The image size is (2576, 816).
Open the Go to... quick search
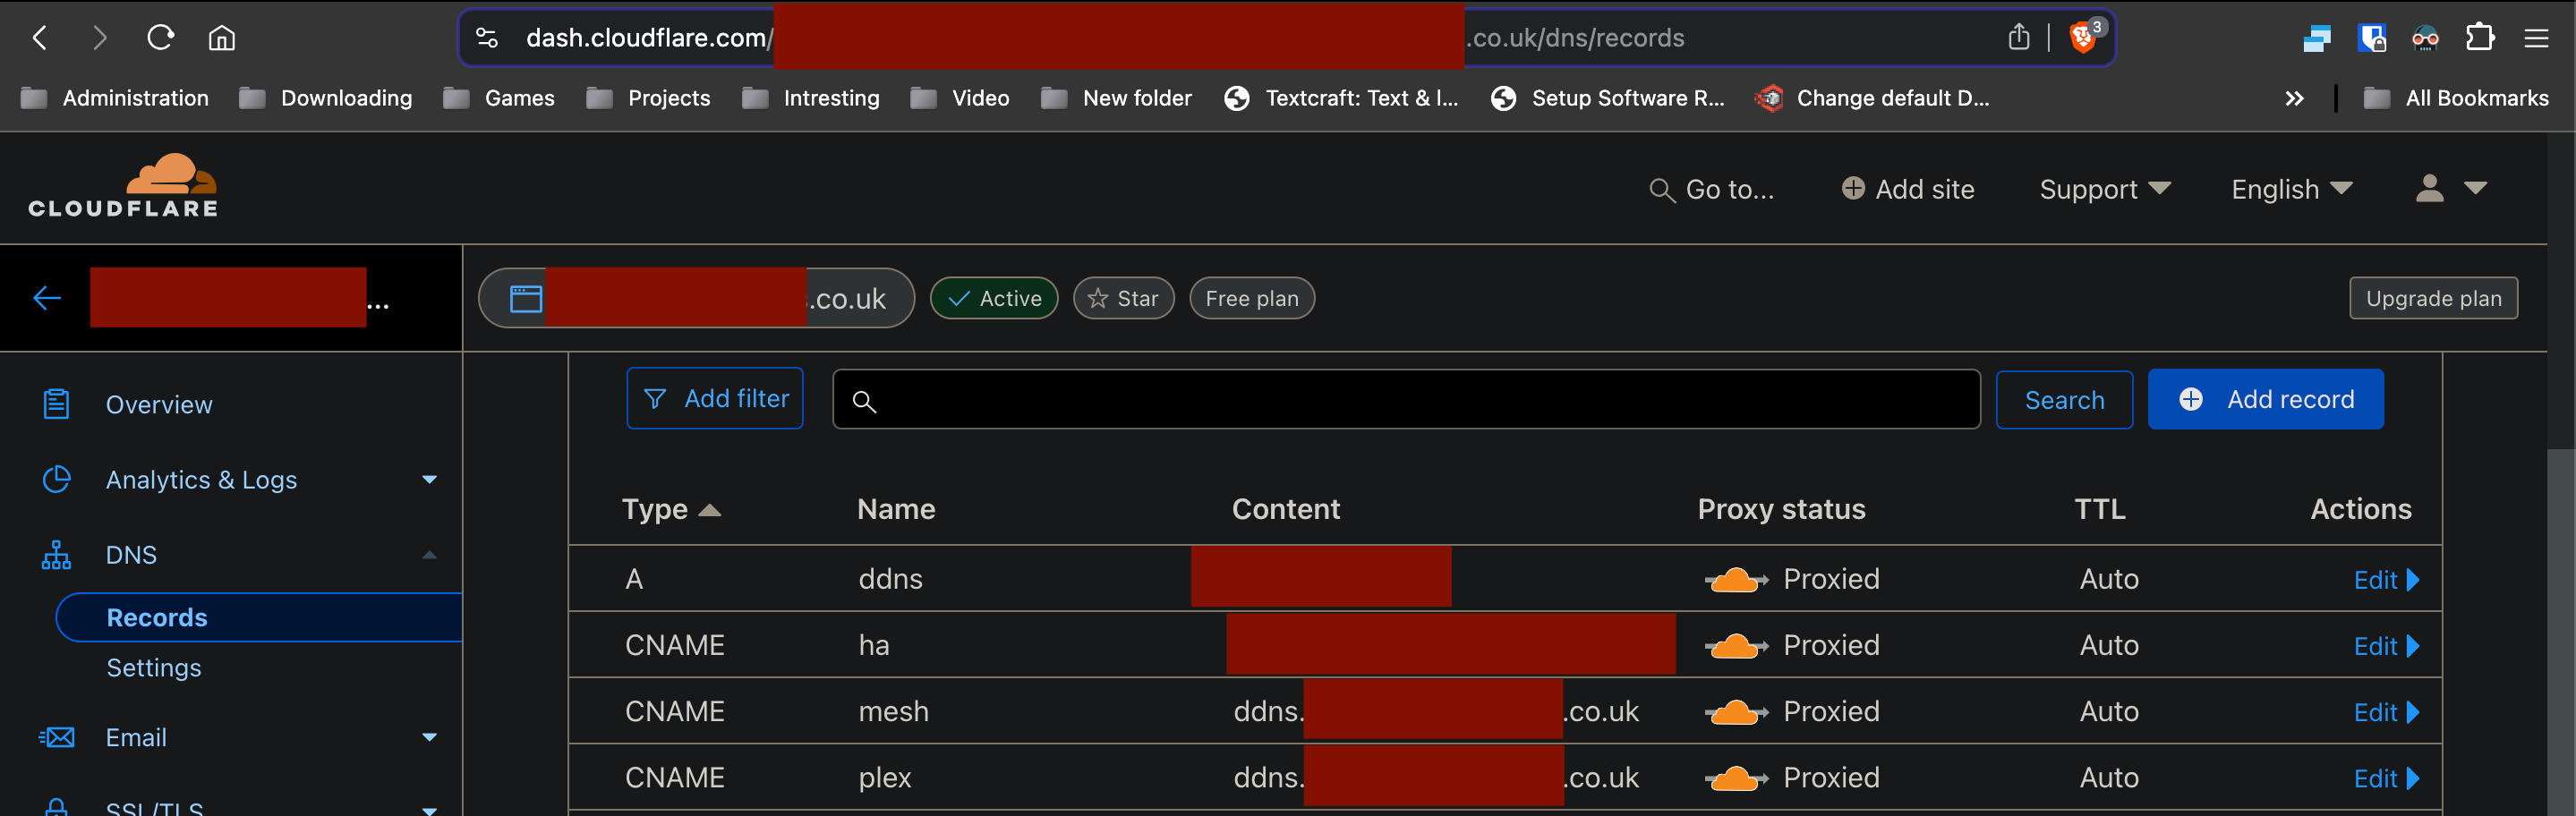coord(1712,189)
